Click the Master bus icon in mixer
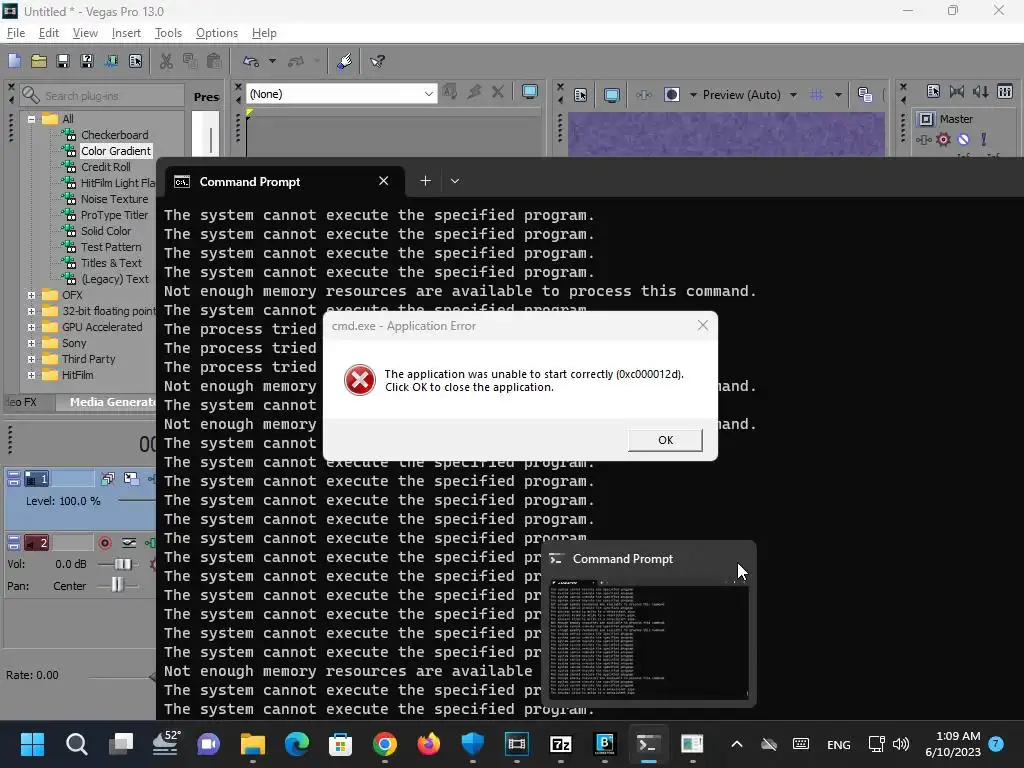This screenshot has width=1024, height=768. click(x=926, y=119)
